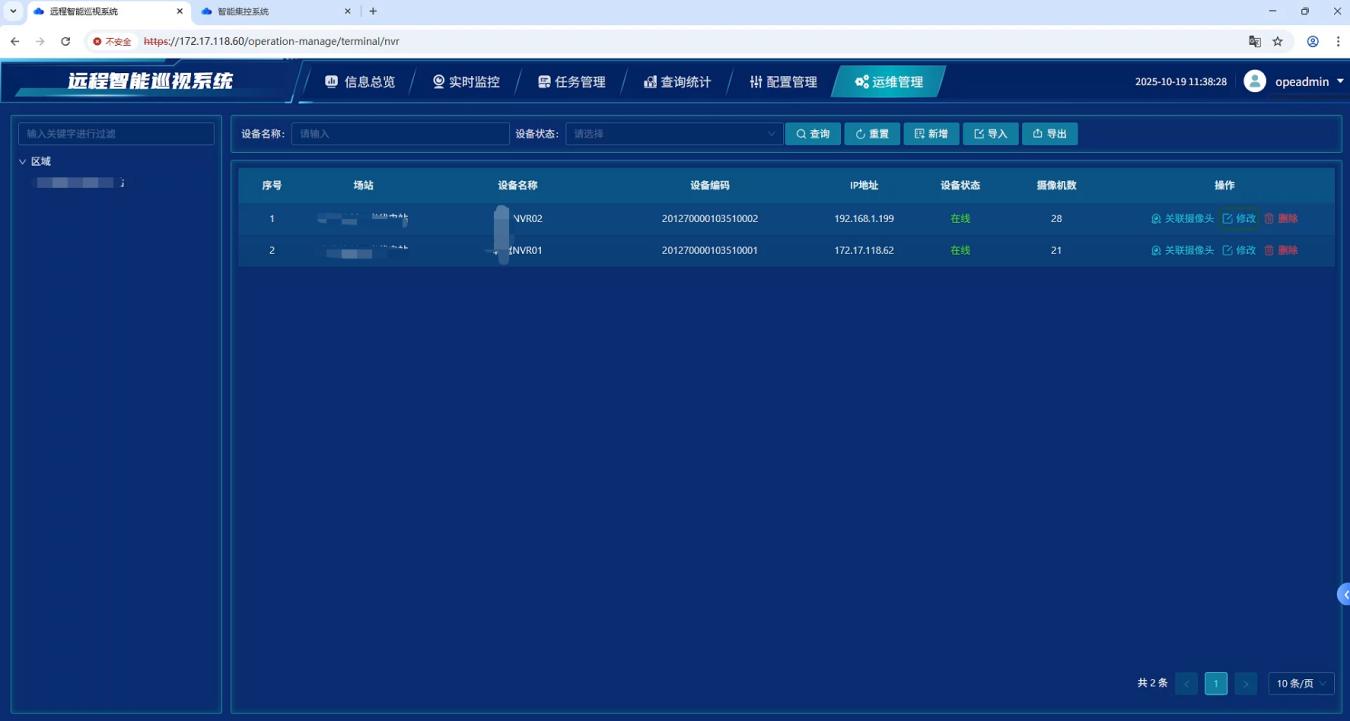Focus the 设备名称 input field

pyautogui.click(x=400, y=134)
